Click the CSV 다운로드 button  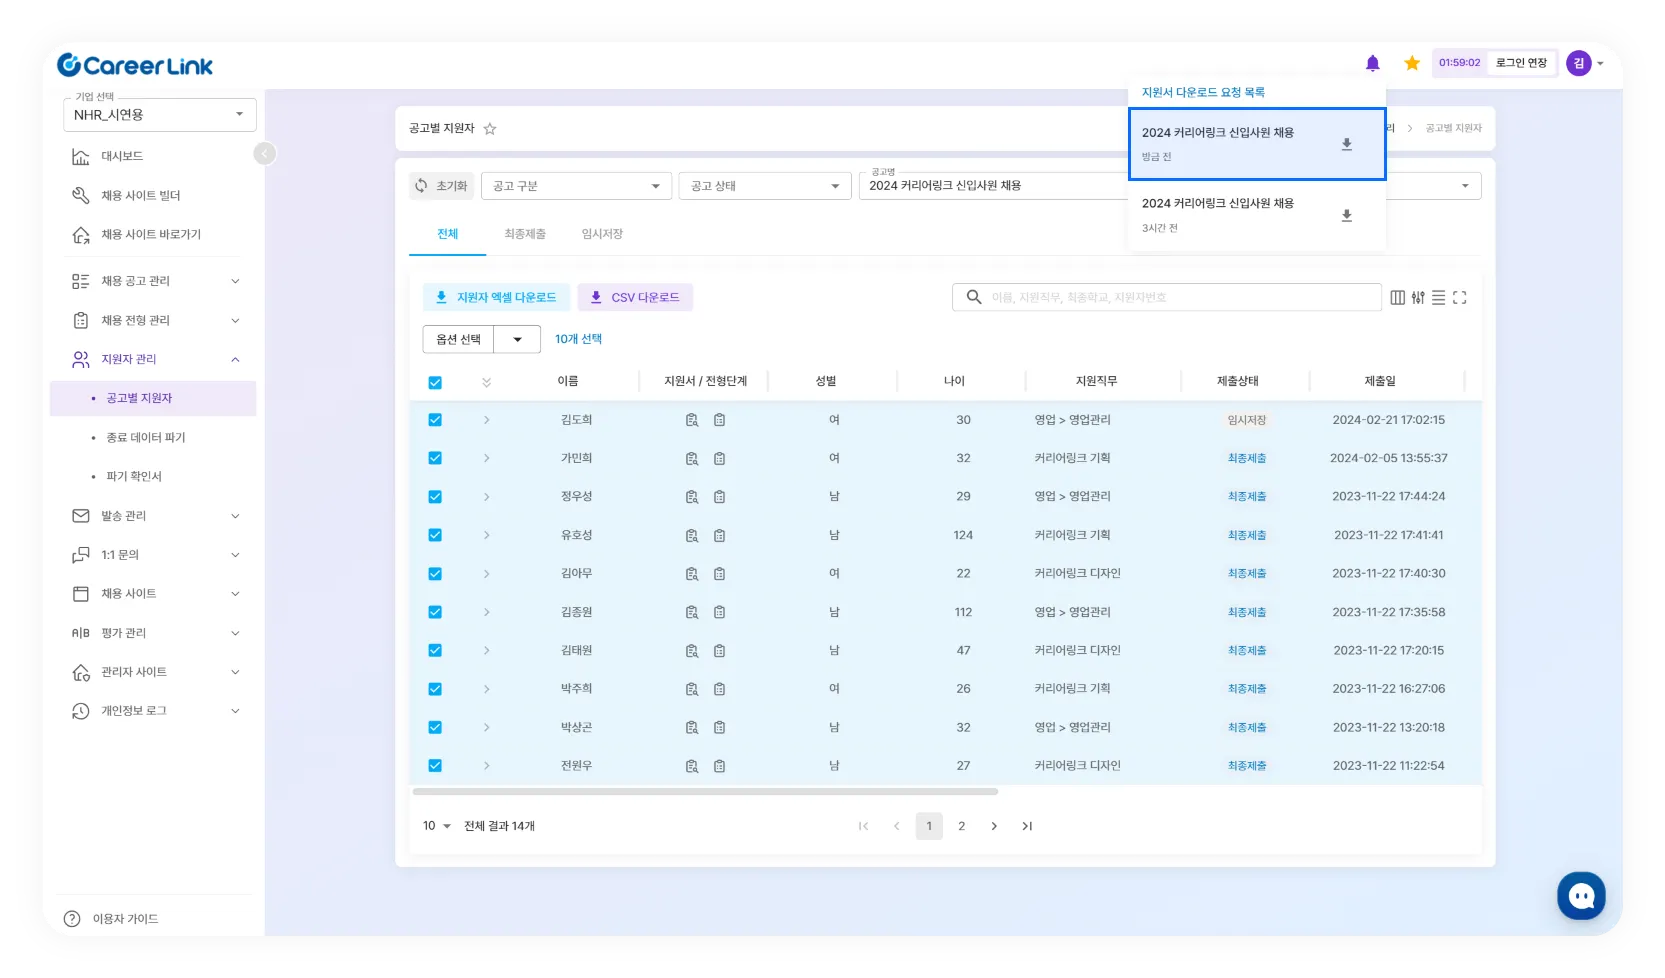[x=635, y=298]
